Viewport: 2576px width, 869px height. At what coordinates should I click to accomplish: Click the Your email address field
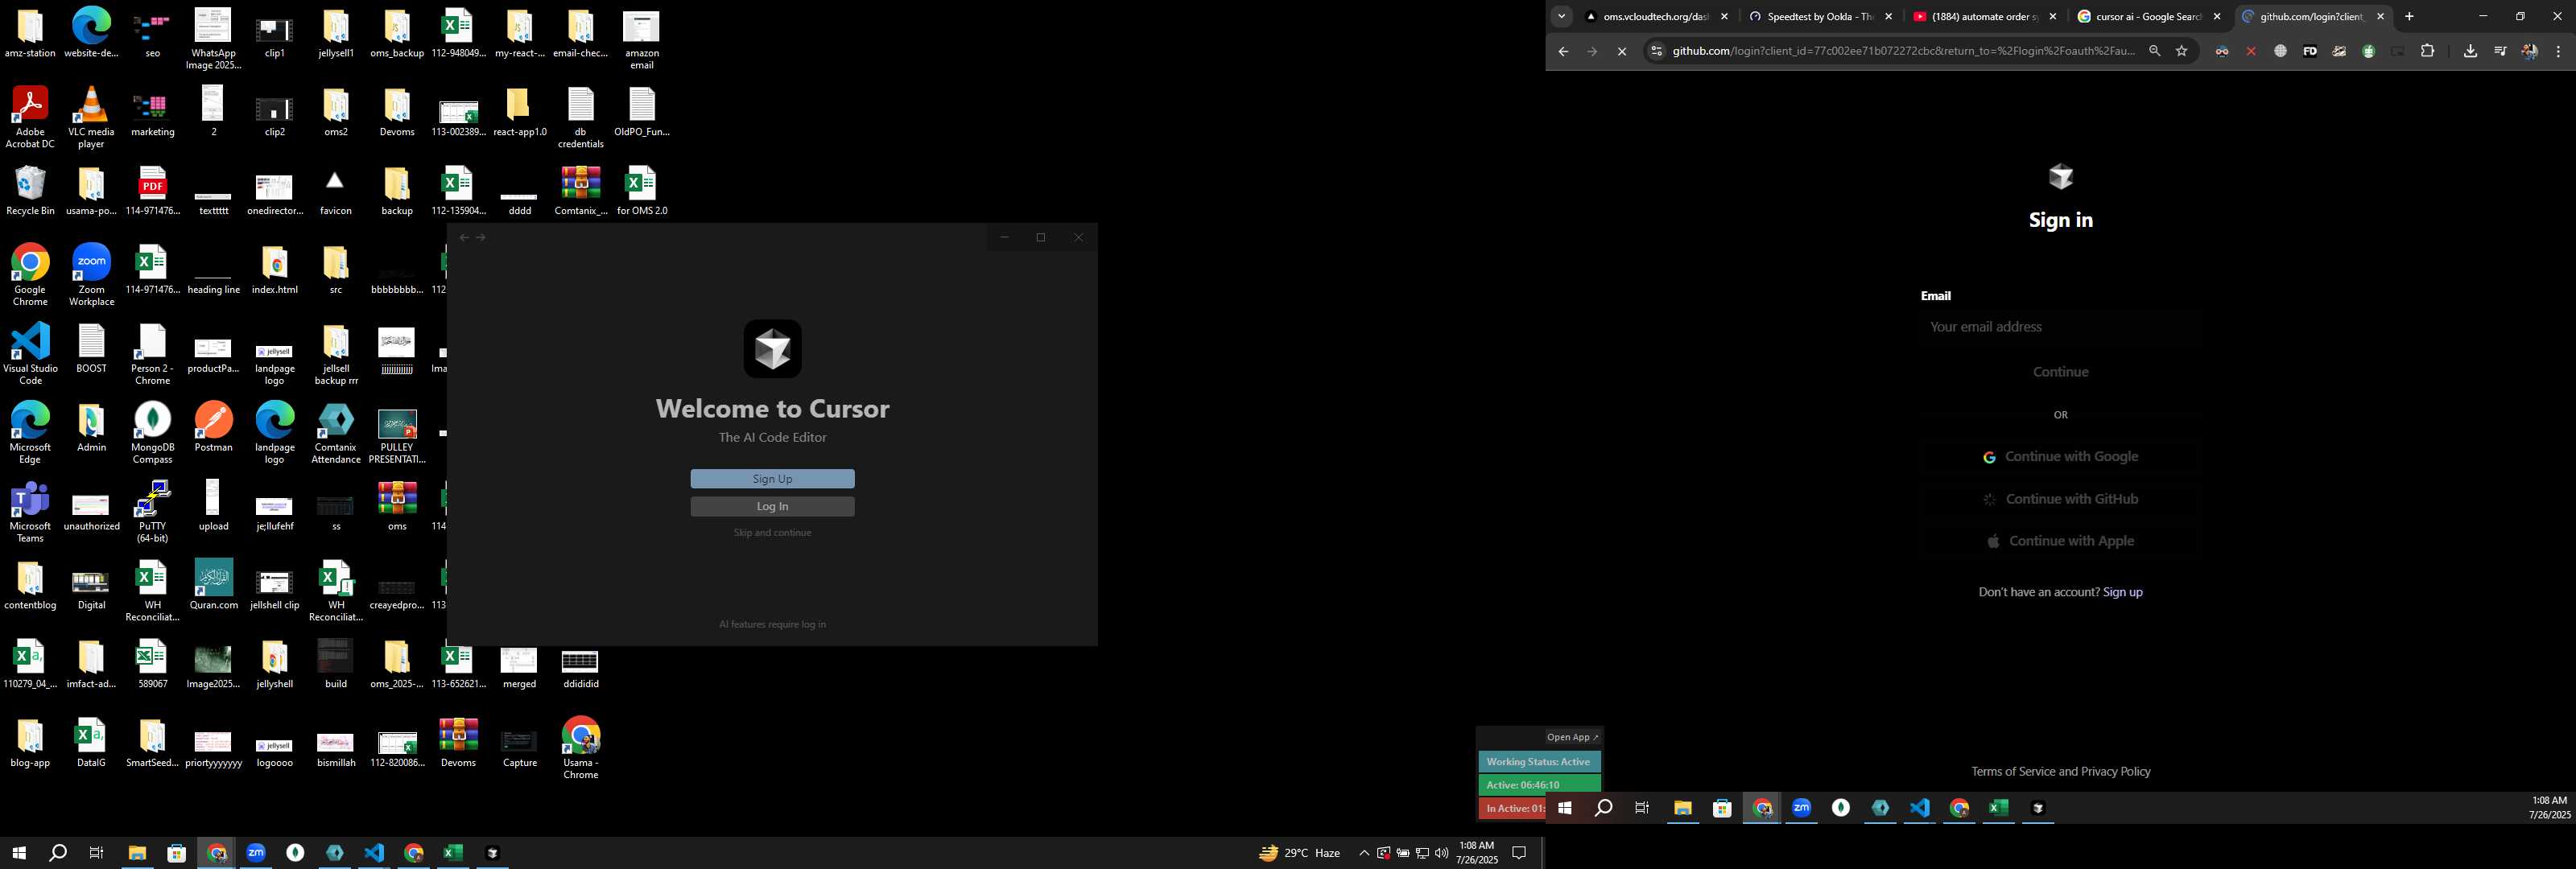point(2060,327)
